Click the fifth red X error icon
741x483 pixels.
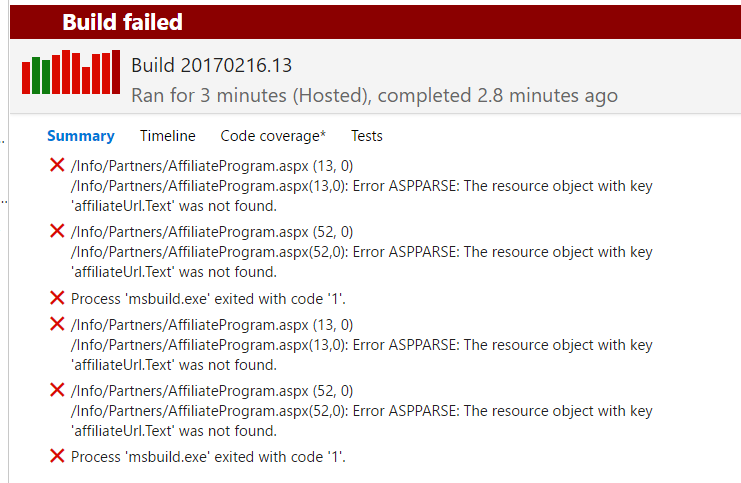pyautogui.click(x=57, y=390)
